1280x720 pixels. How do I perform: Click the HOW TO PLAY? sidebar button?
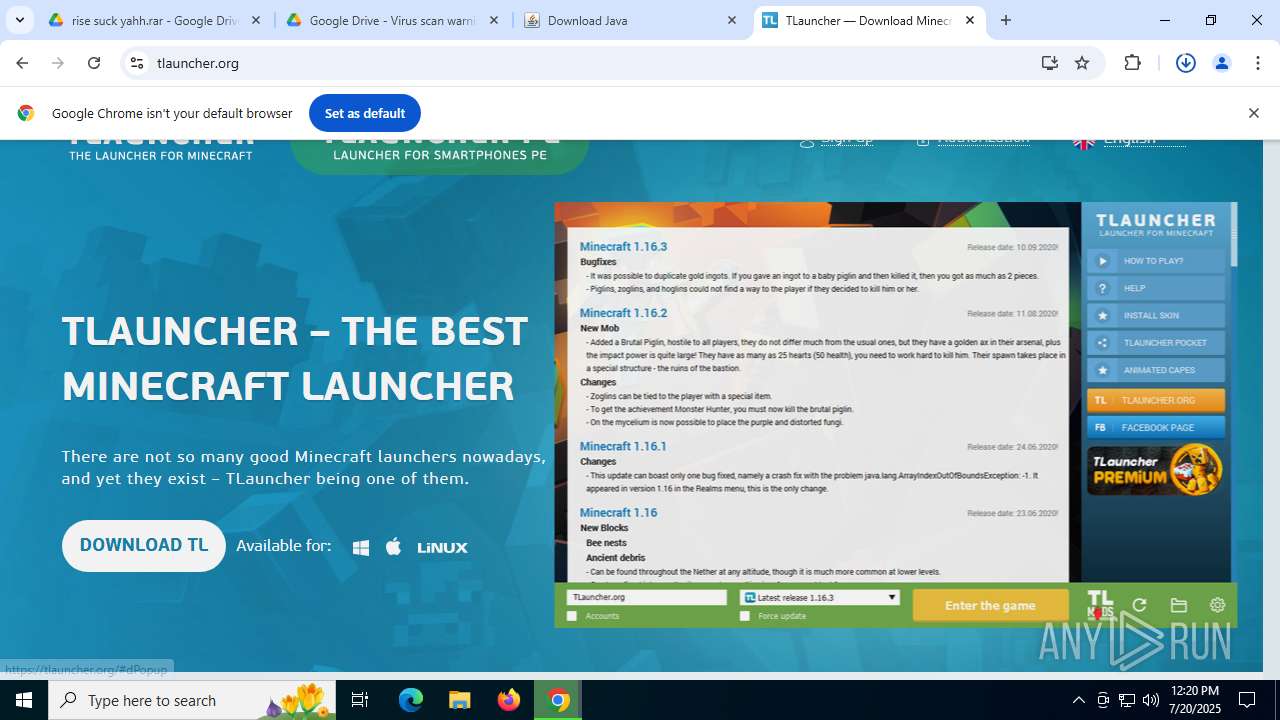click(x=1156, y=261)
